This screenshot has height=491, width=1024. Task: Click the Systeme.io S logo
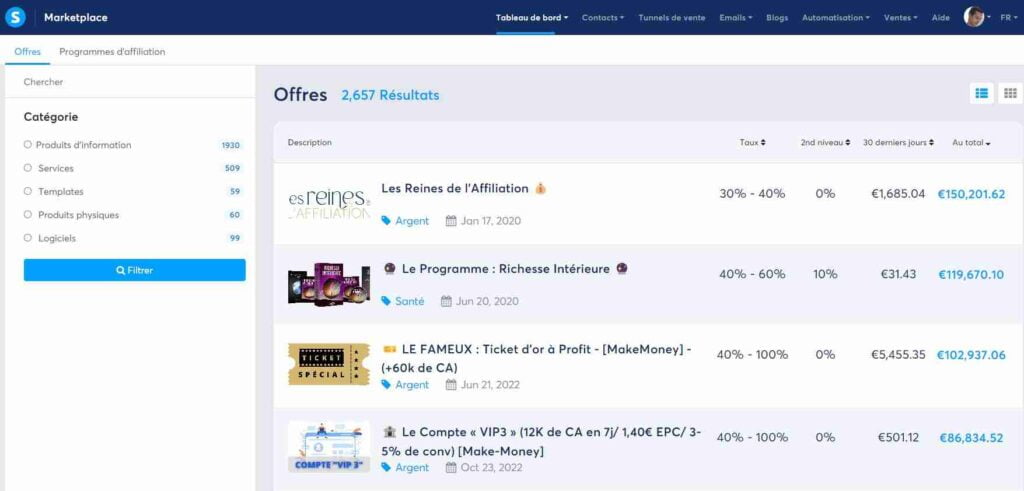point(15,18)
